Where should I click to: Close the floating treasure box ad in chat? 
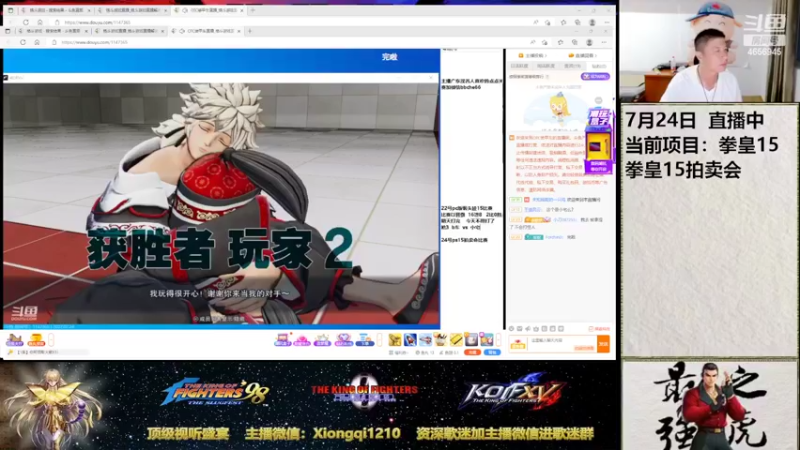[598, 101]
